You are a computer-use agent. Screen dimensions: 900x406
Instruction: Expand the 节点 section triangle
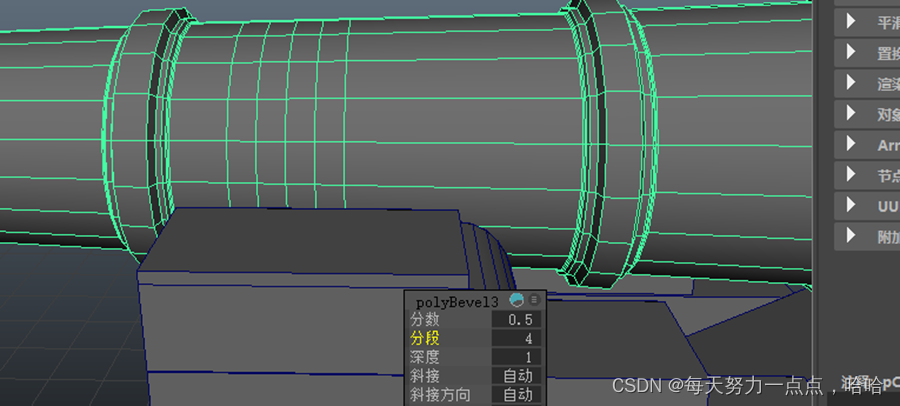[x=851, y=175]
